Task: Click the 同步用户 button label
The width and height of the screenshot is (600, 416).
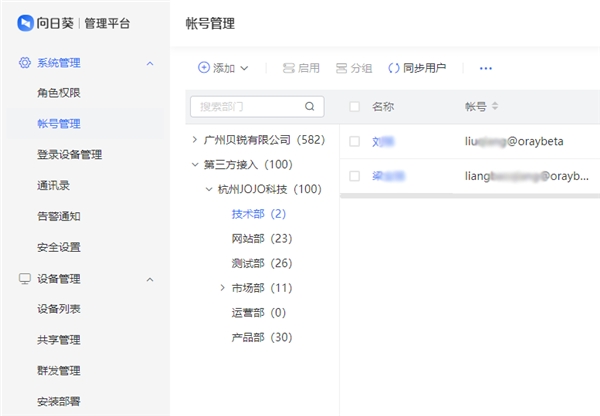Action: point(424,68)
